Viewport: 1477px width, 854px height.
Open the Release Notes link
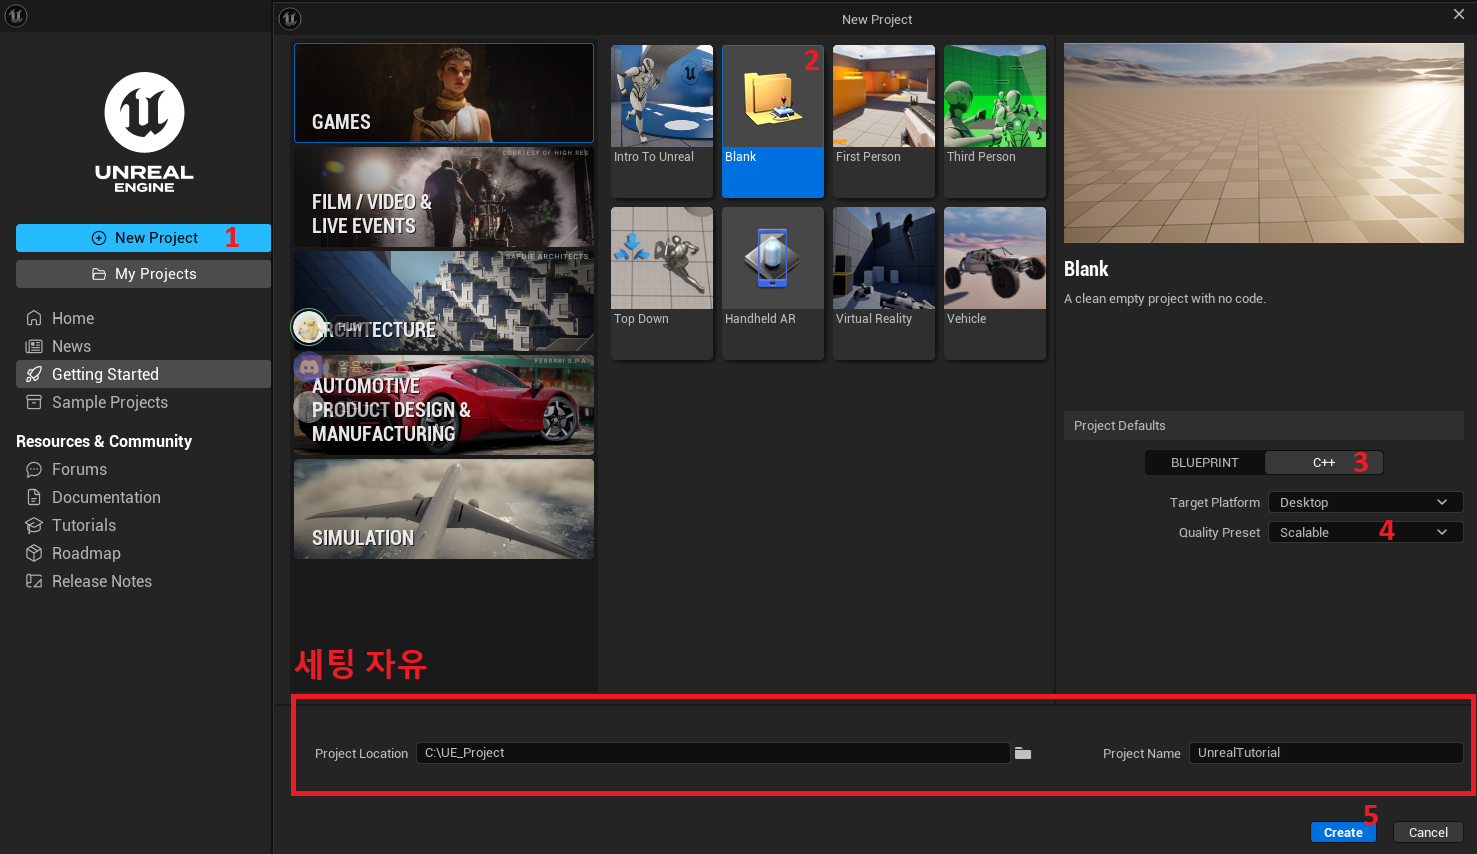tap(143, 581)
